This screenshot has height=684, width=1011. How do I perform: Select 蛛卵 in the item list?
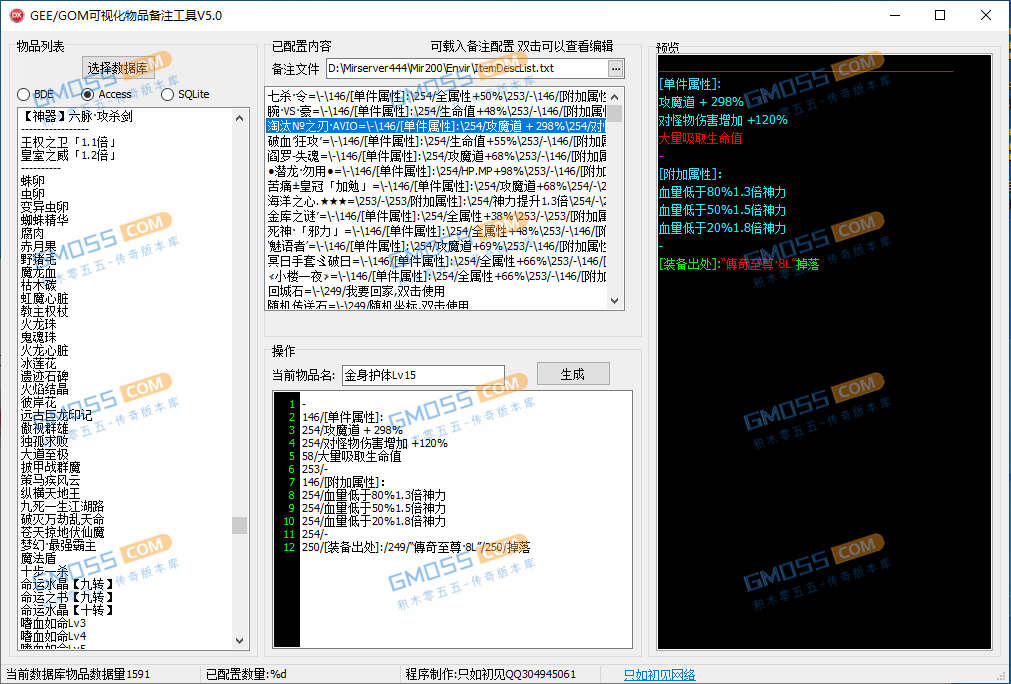(x=33, y=181)
